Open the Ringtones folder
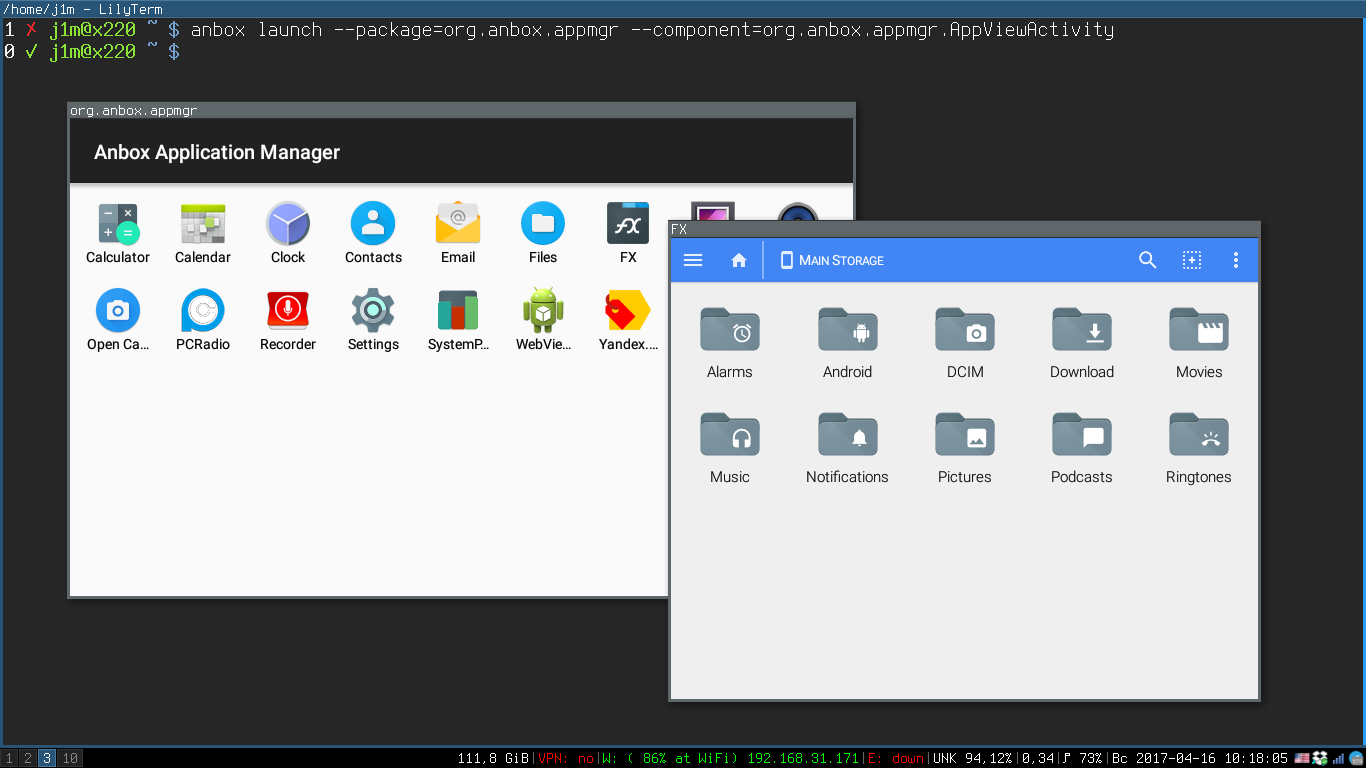This screenshot has height=768, width=1366. [1199, 448]
